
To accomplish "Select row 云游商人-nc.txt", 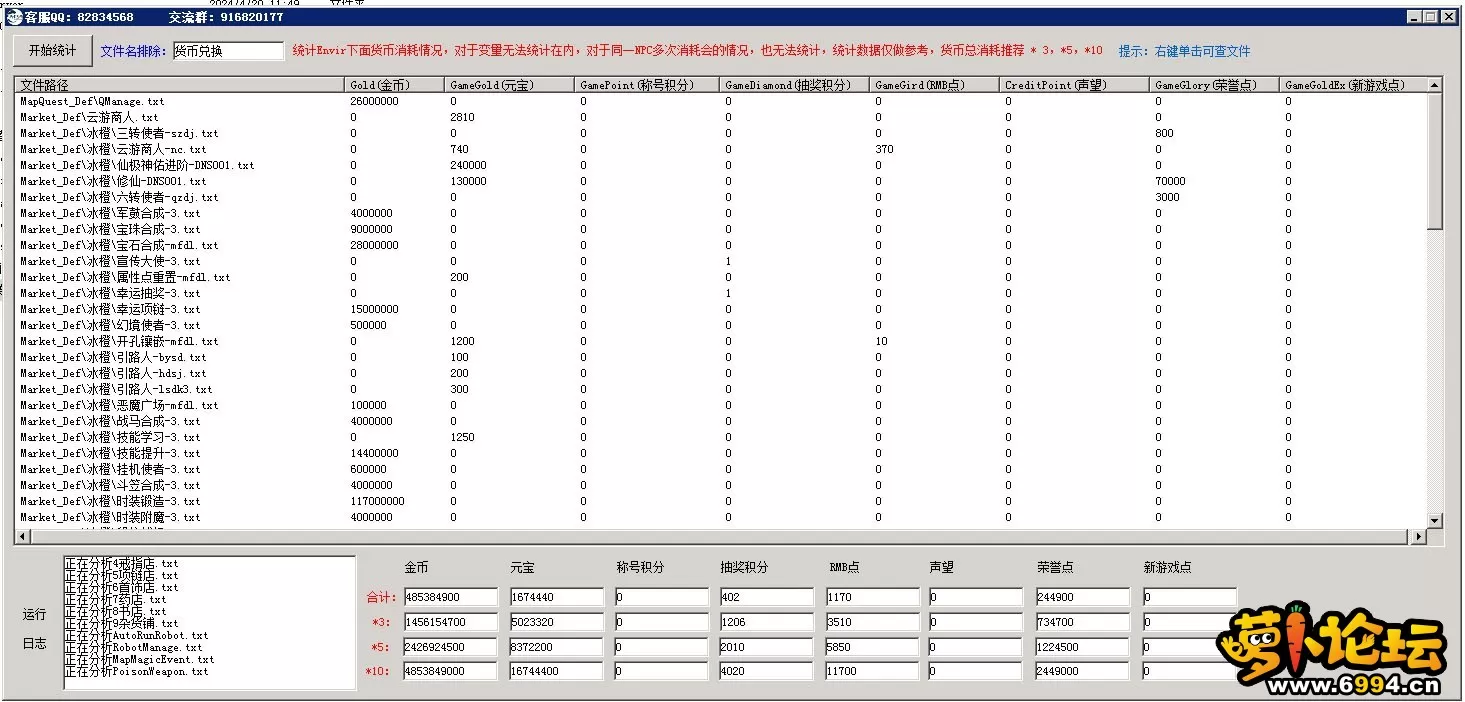I will (x=721, y=149).
